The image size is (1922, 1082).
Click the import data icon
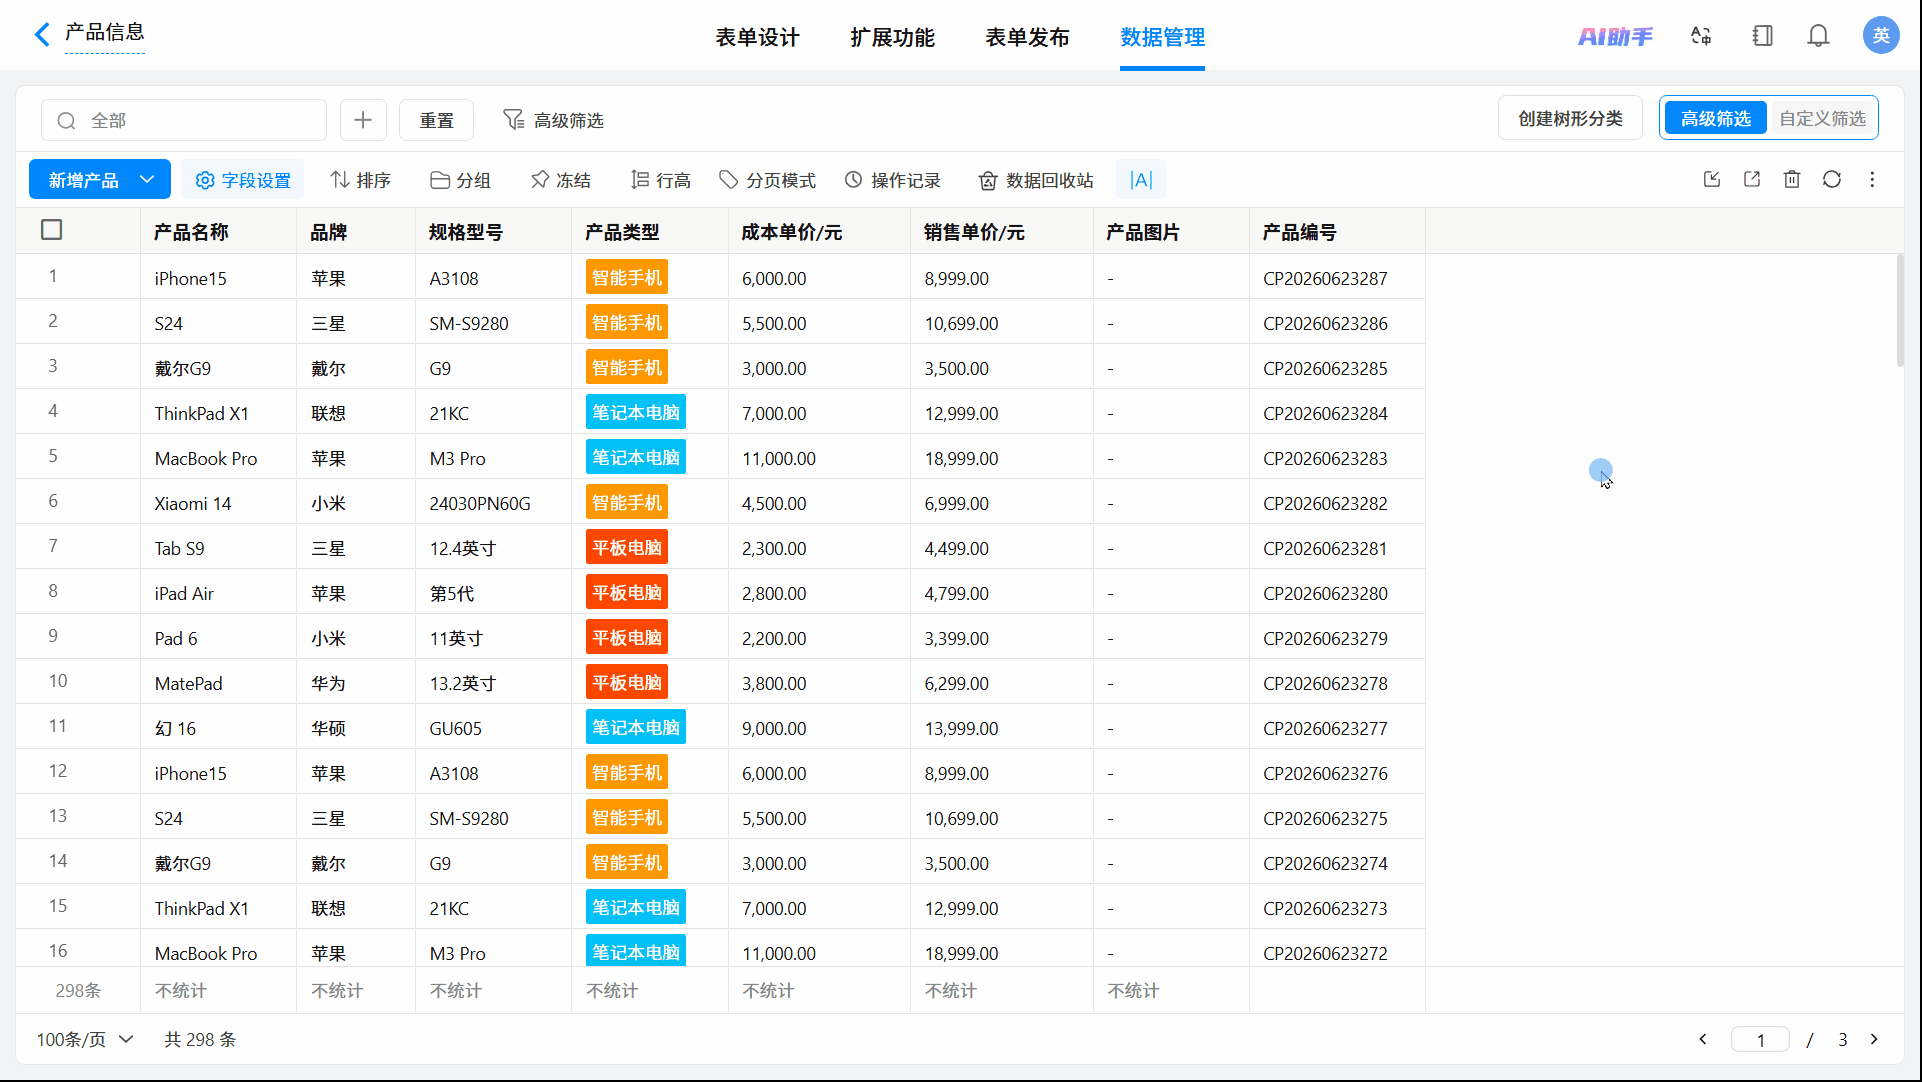point(1712,179)
